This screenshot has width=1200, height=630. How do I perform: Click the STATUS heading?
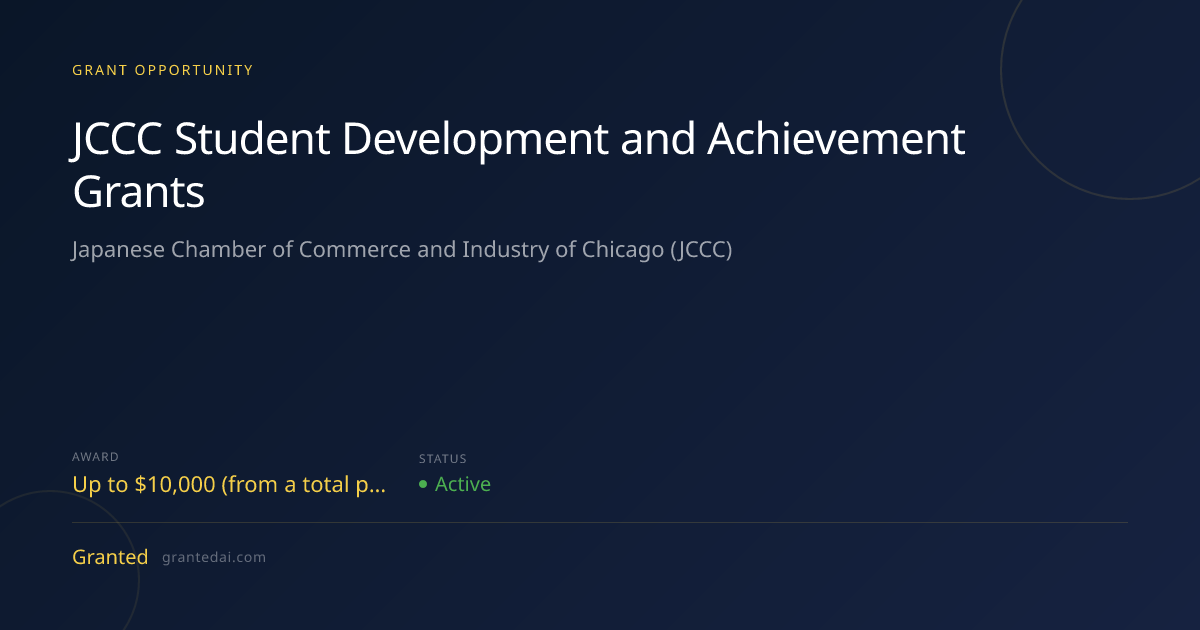(x=443, y=459)
